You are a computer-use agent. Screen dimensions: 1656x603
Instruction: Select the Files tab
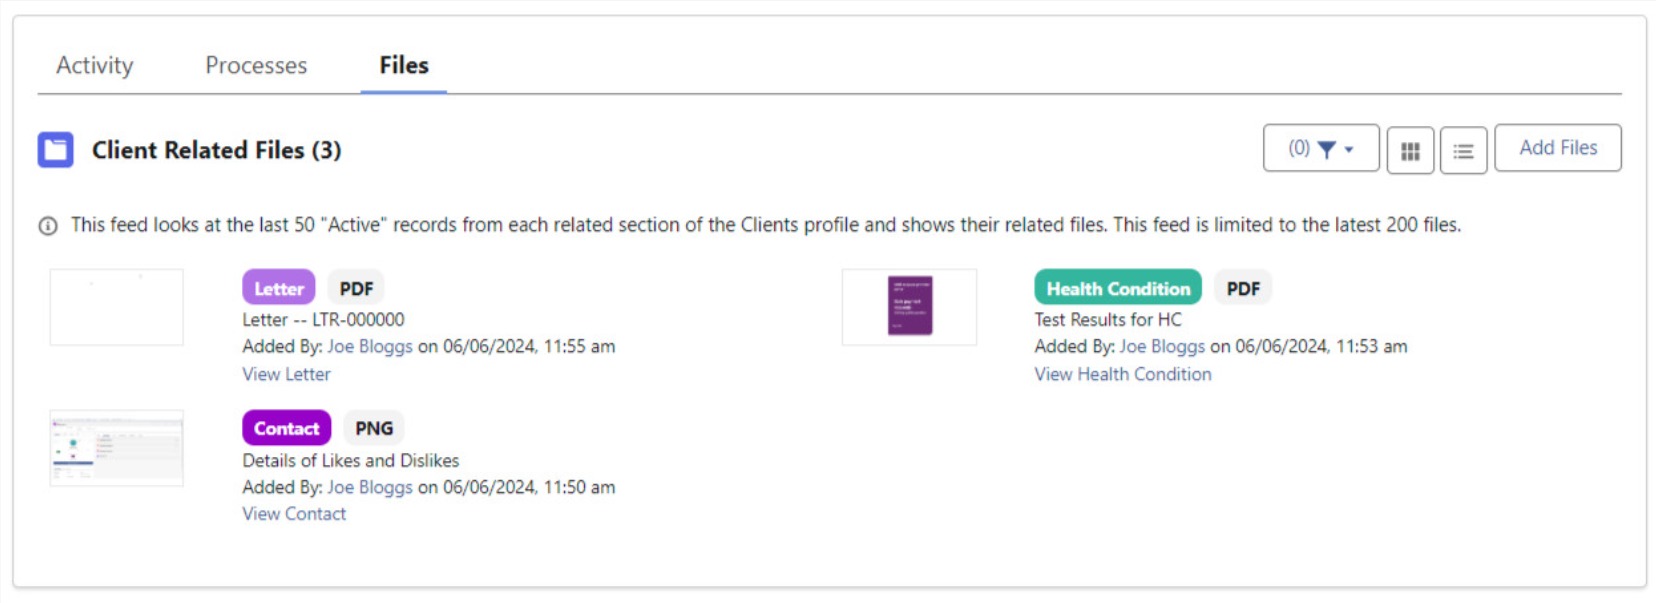tap(404, 66)
